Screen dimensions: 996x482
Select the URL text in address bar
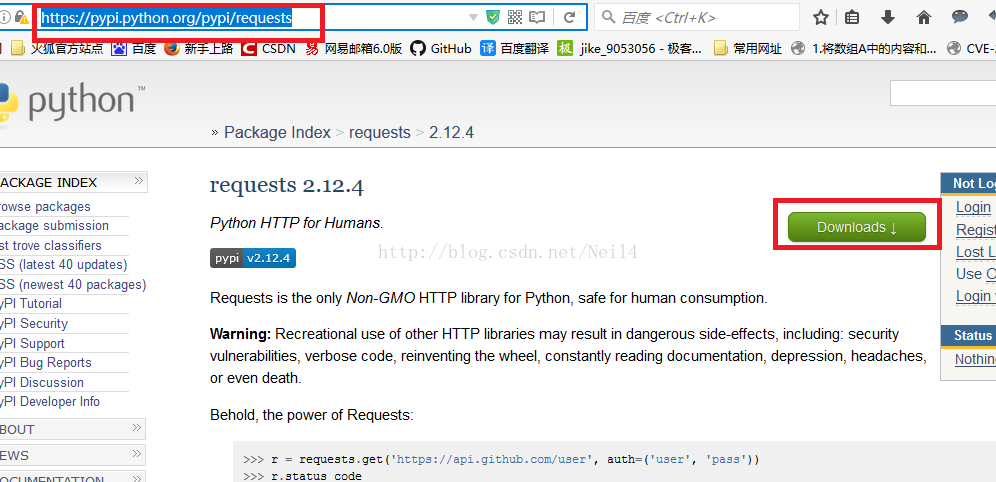click(x=166, y=18)
